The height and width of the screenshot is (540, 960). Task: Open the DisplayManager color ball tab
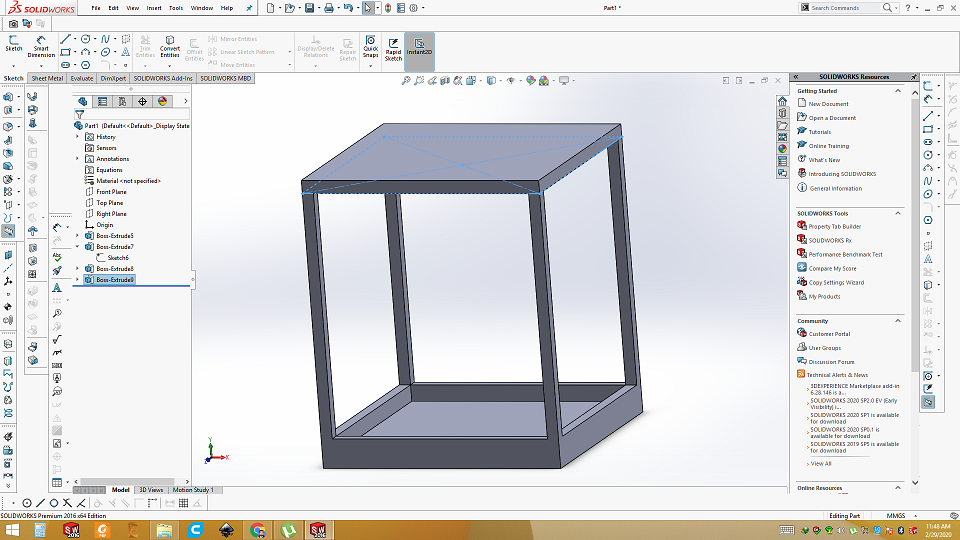coord(162,102)
